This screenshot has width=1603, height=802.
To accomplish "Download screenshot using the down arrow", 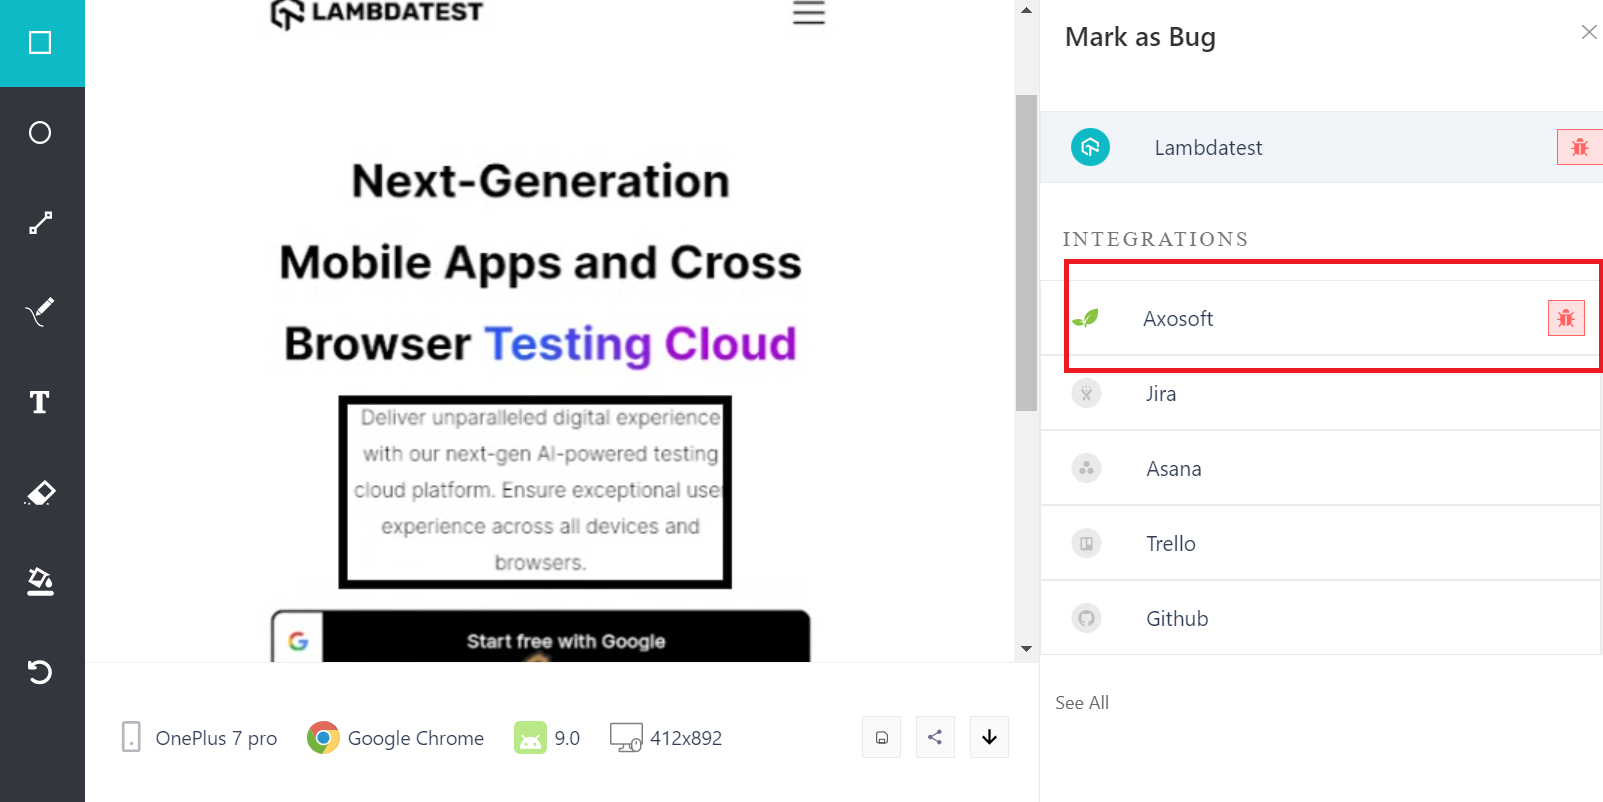I will (989, 737).
